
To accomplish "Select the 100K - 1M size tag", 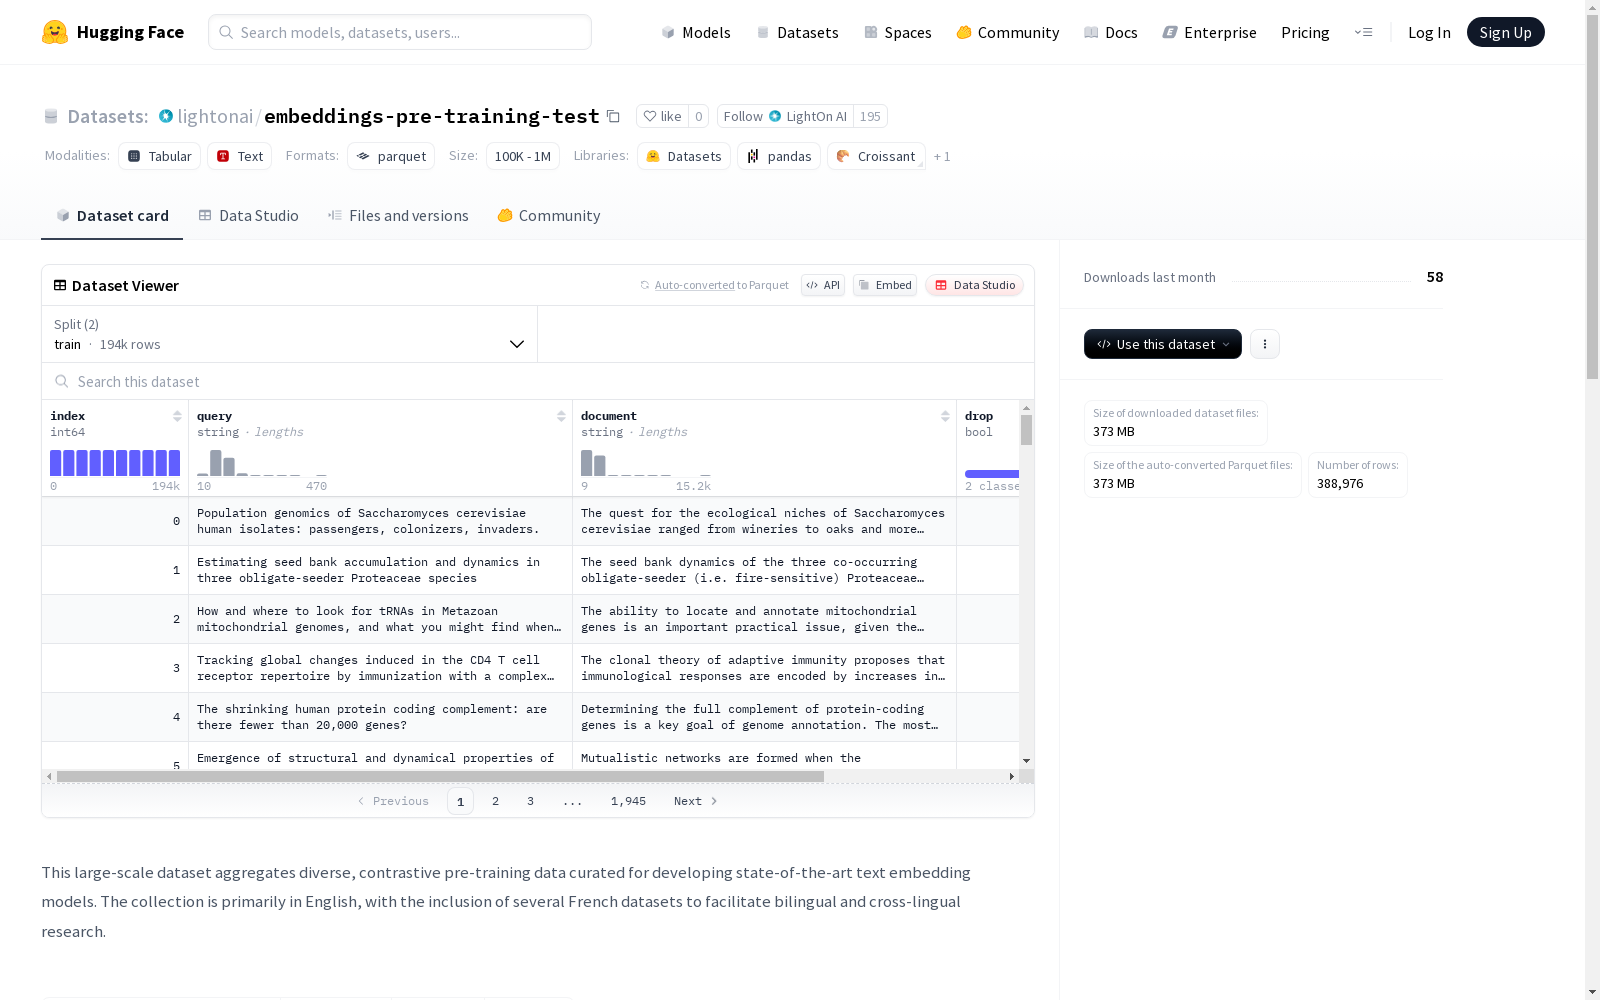I will pos(523,156).
